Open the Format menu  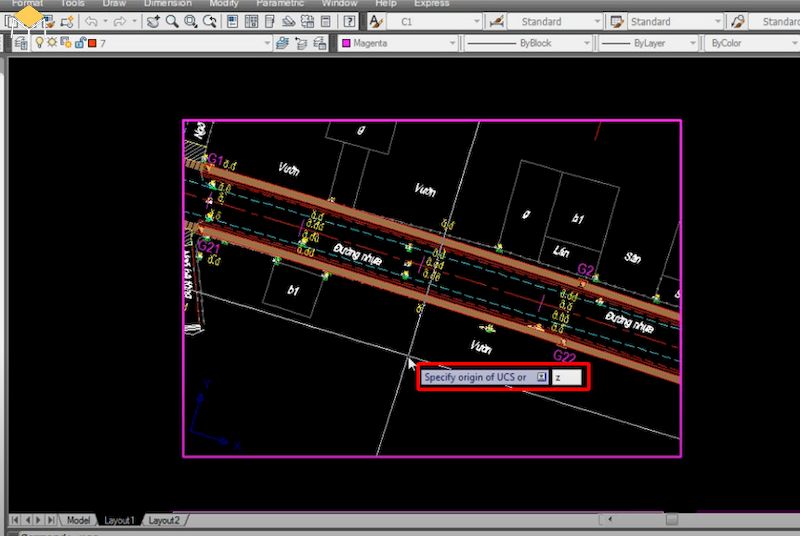28,3
